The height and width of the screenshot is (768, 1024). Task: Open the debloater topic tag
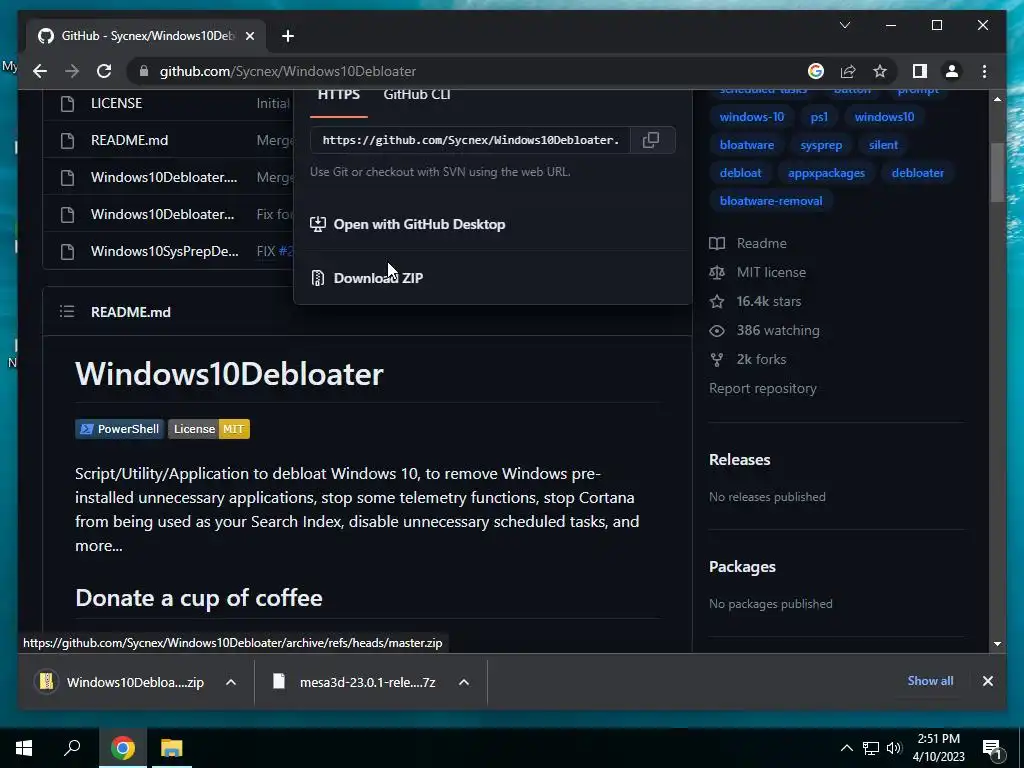pyautogui.click(x=918, y=173)
